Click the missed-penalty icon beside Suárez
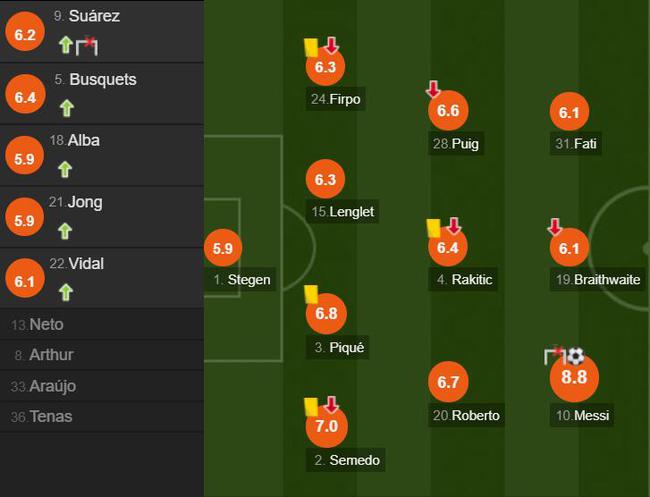 pos(87,46)
